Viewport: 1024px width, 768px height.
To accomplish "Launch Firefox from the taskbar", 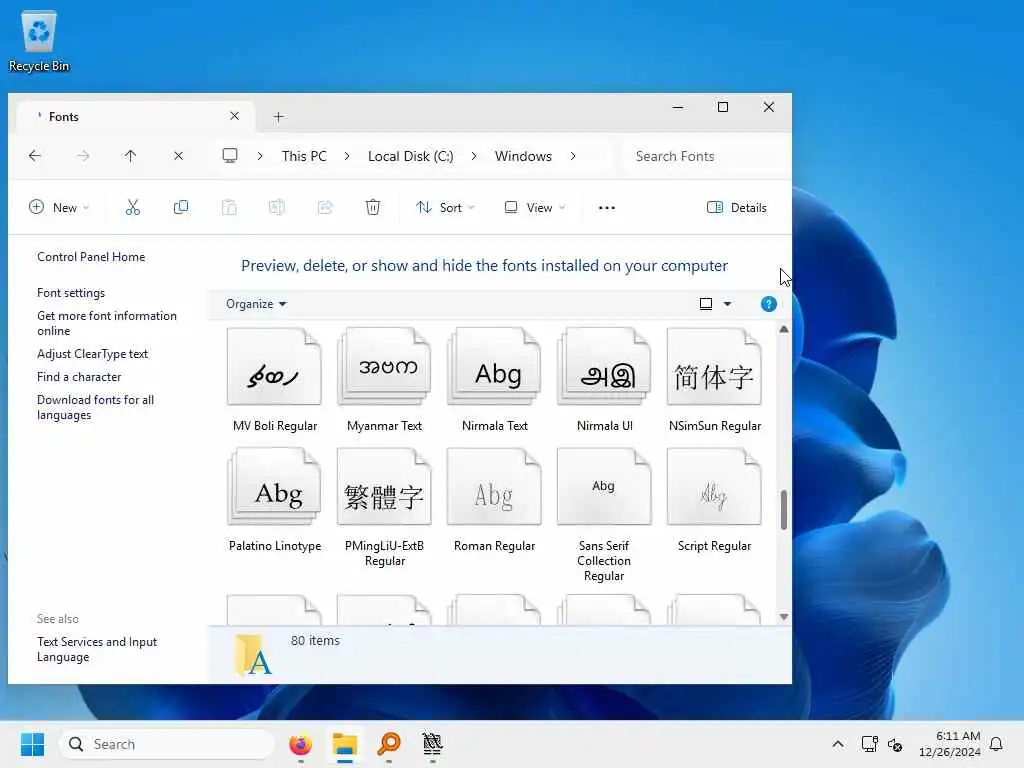I will 300,744.
